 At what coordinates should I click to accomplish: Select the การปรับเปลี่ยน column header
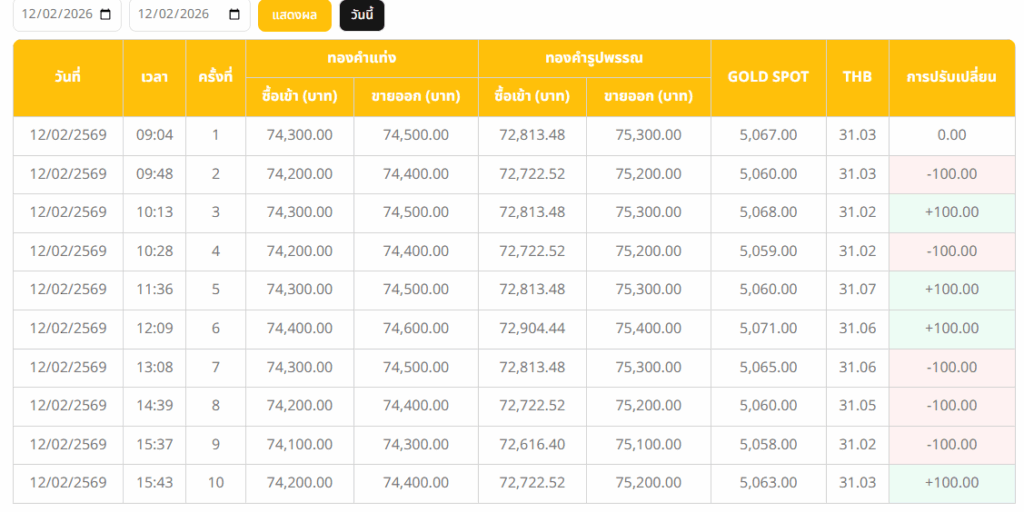tap(952, 78)
